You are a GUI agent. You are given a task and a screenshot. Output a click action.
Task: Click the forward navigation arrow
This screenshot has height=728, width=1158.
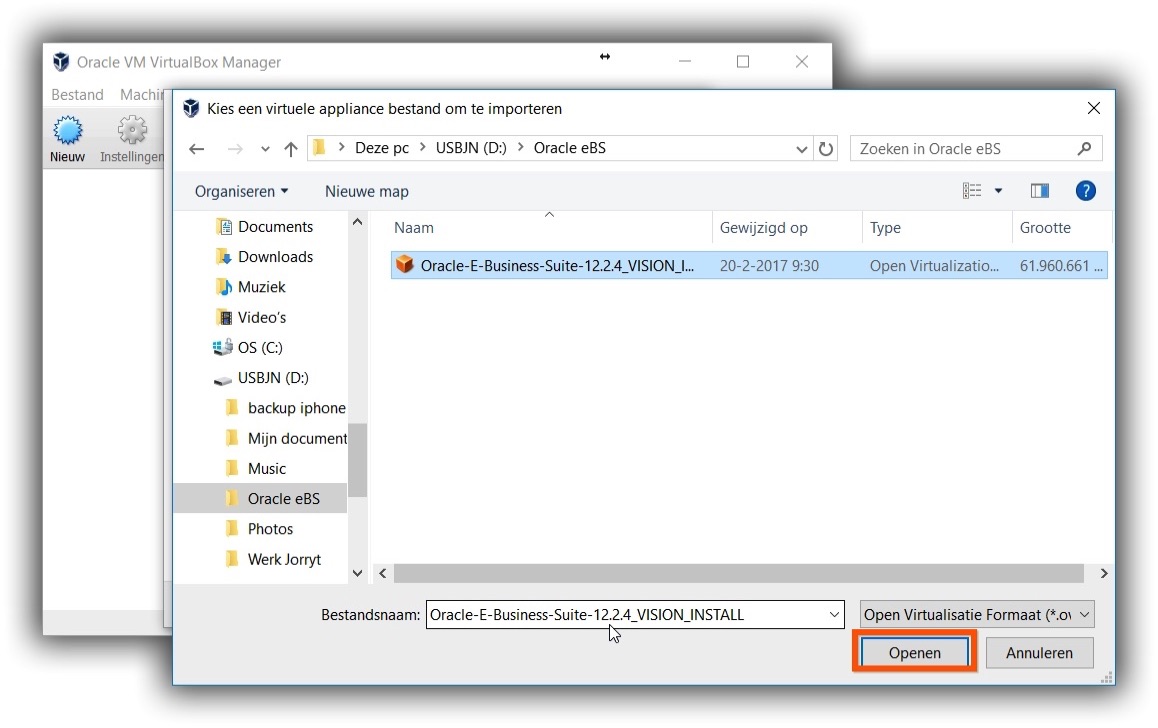235,149
